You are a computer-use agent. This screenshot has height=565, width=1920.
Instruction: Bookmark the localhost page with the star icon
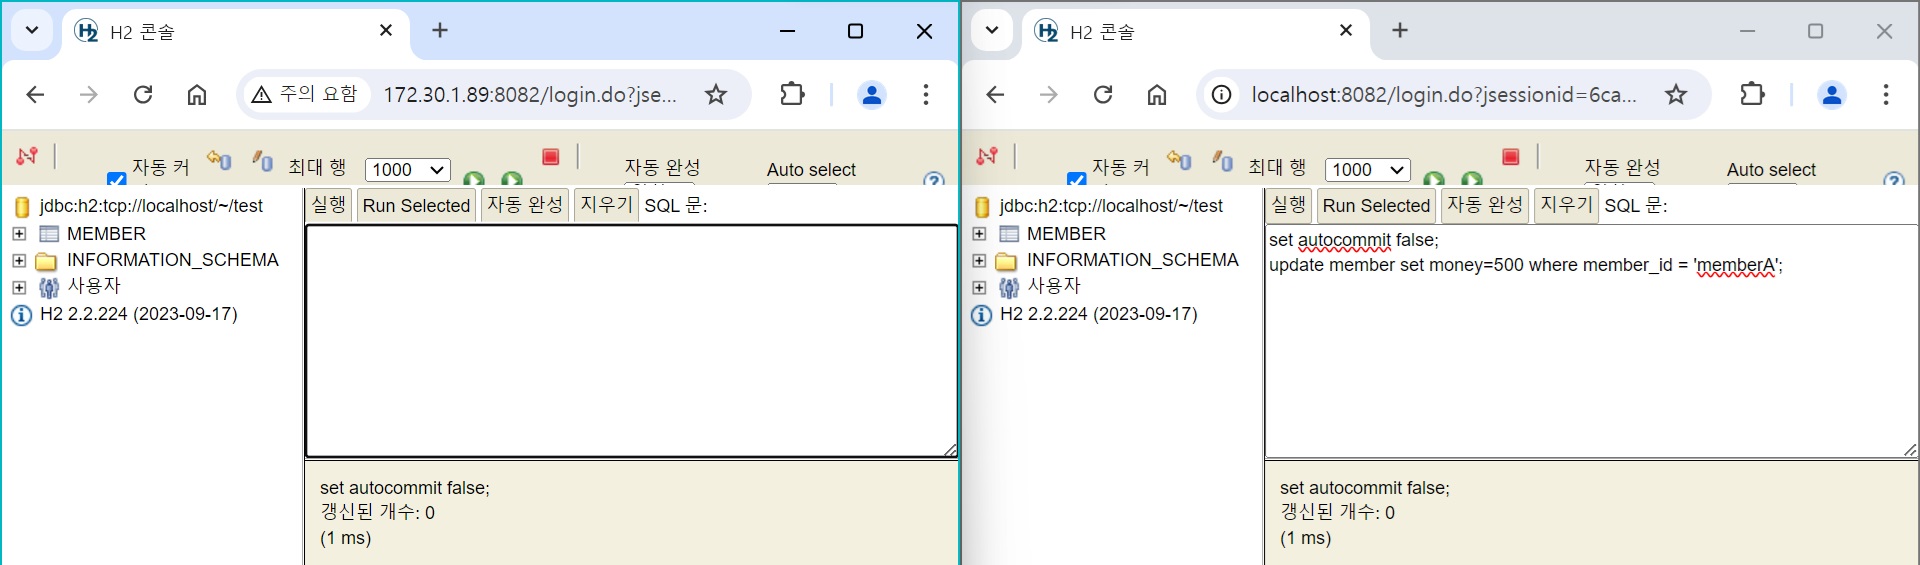(x=1676, y=94)
